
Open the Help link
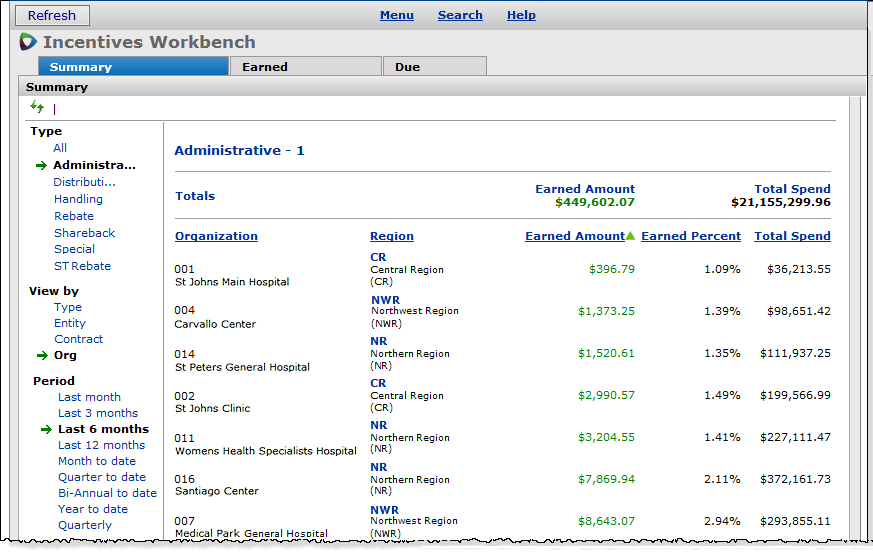coord(521,15)
